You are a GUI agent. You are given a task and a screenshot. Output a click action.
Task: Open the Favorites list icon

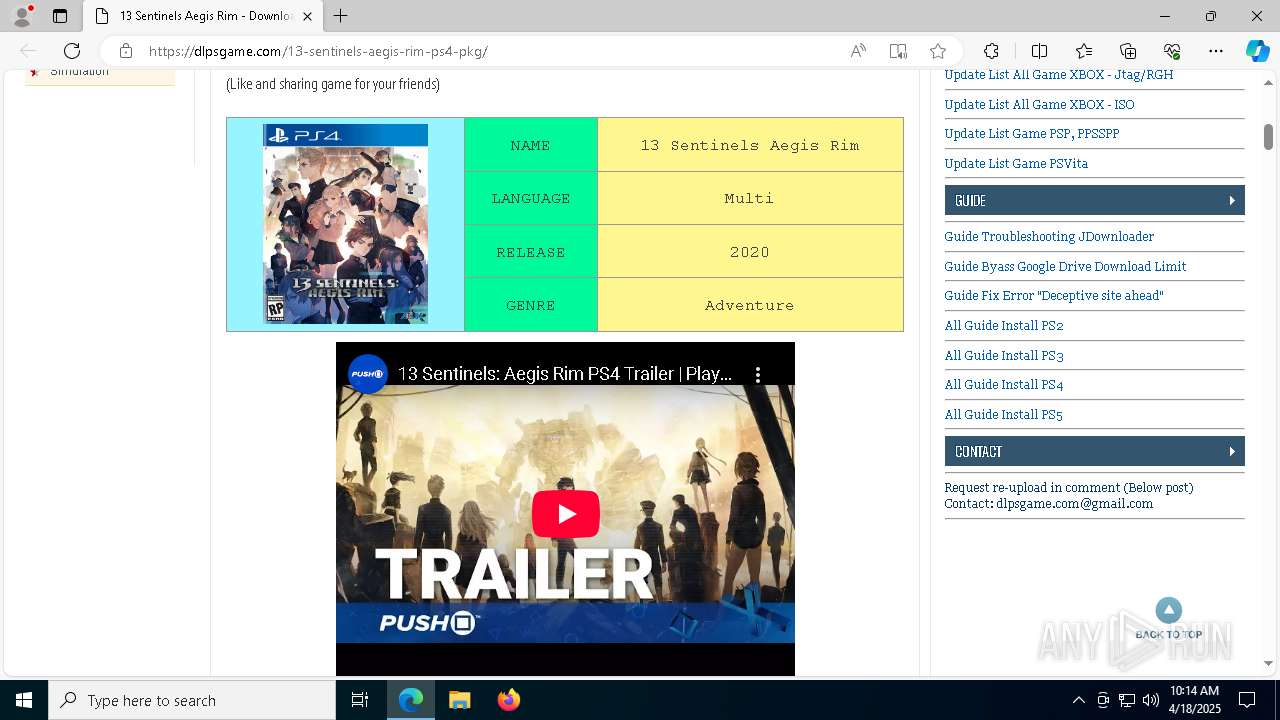pyautogui.click(x=1084, y=51)
